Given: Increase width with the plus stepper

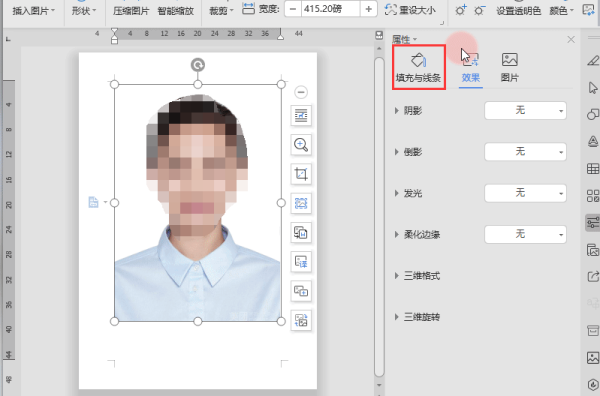Looking at the screenshot, I should [x=368, y=9].
